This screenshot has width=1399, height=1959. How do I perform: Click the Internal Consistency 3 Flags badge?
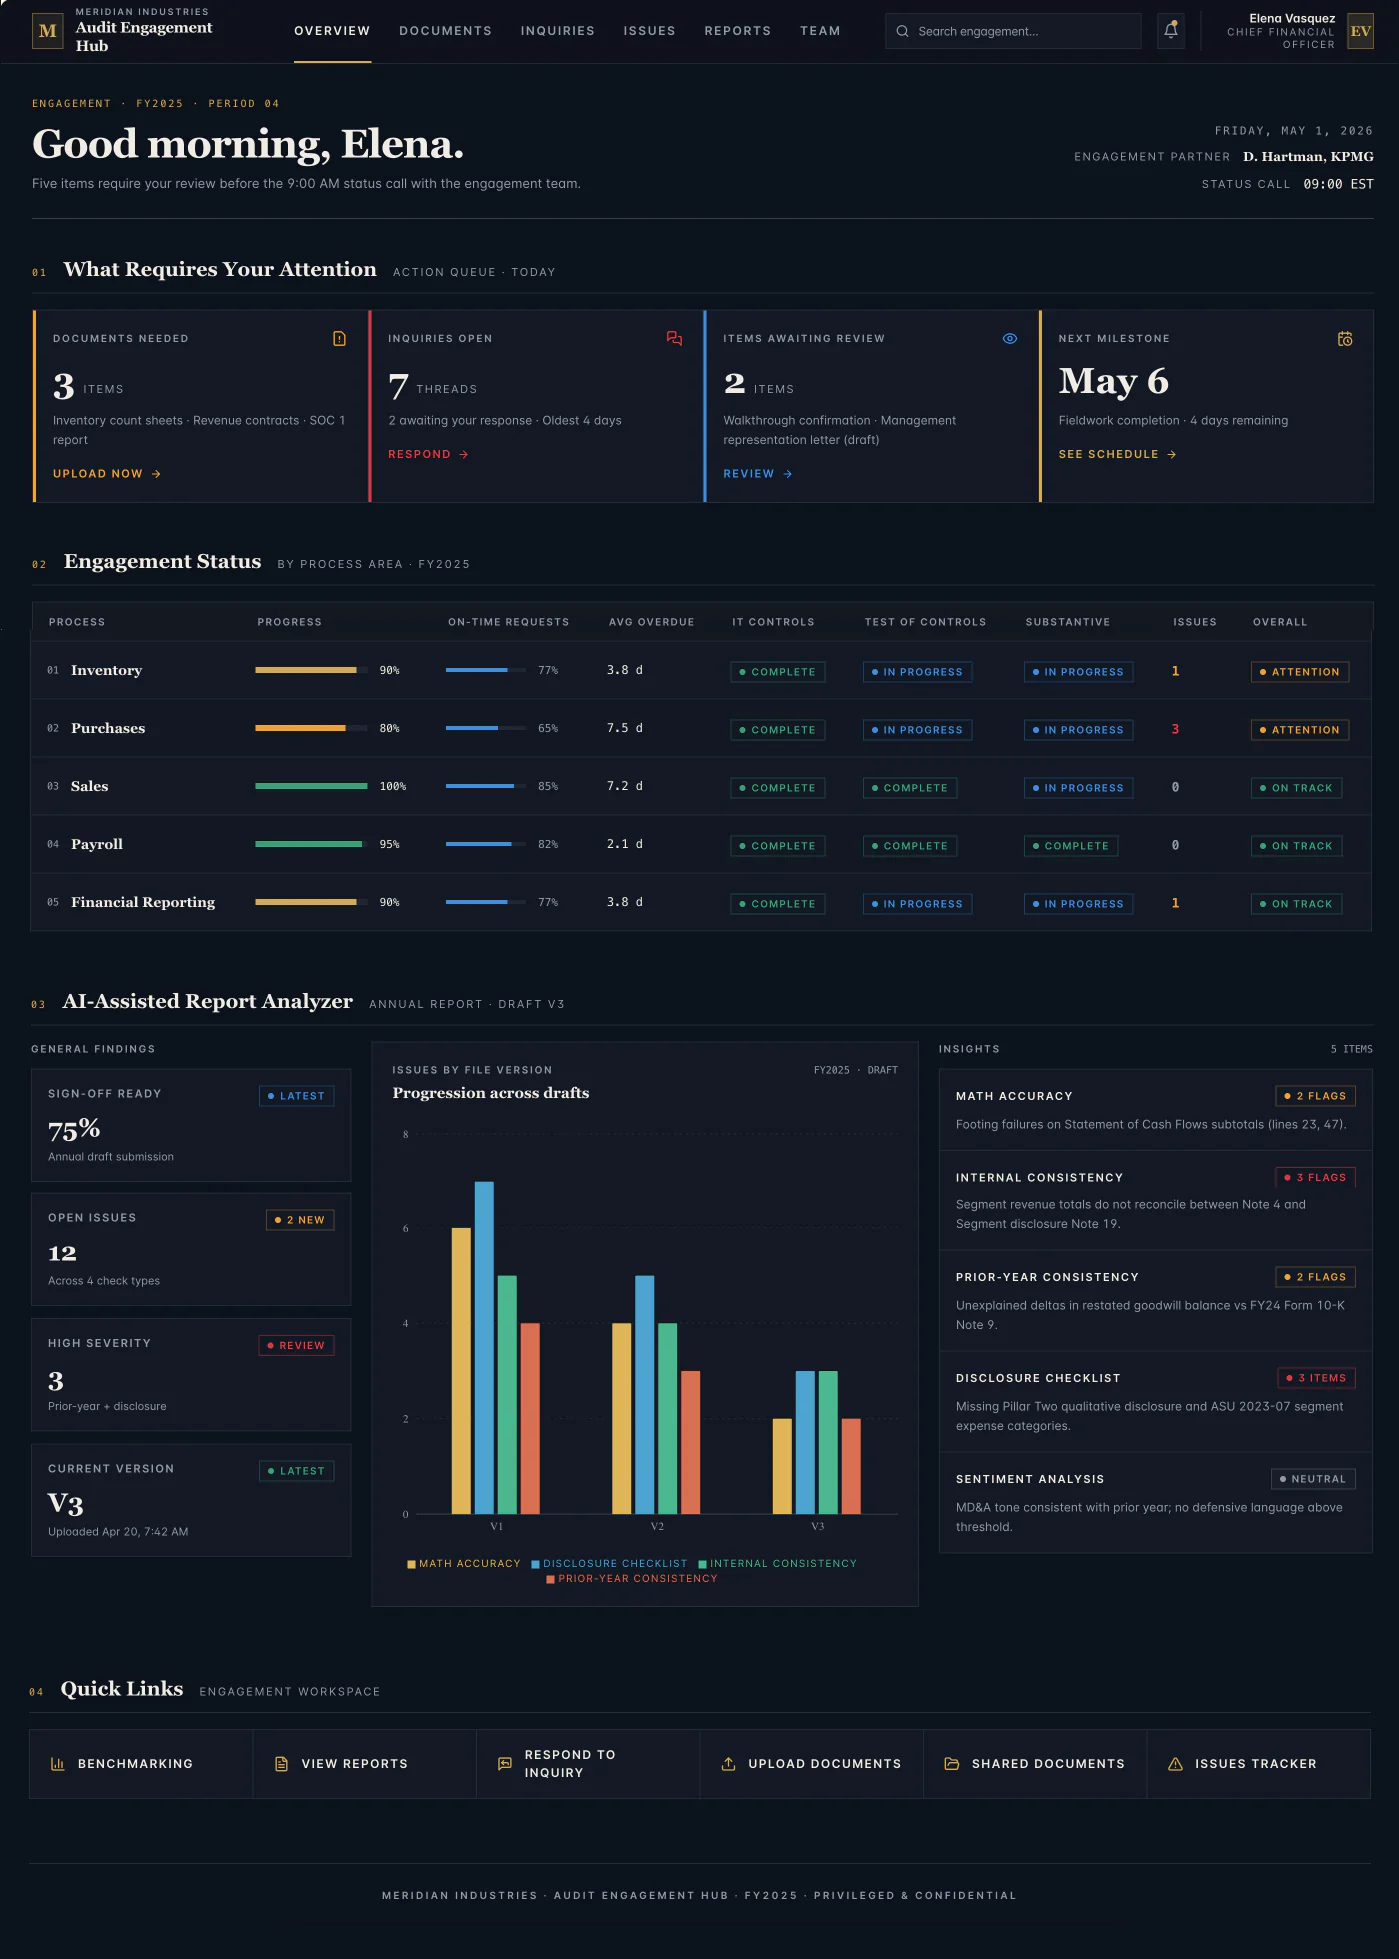(x=1315, y=1177)
